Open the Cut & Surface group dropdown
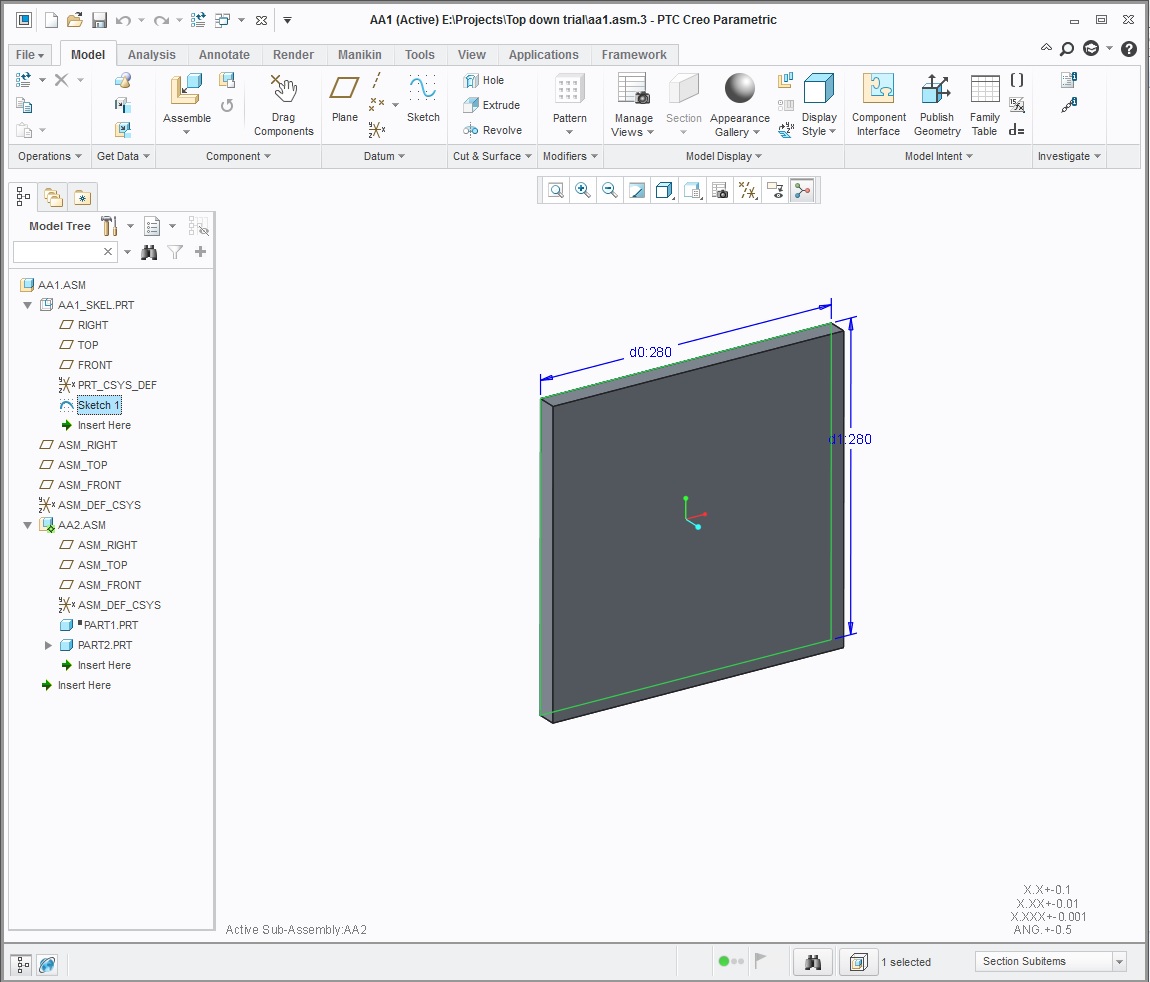Image resolution: width=1150 pixels, height=982 pixels. tap(492, 156)
